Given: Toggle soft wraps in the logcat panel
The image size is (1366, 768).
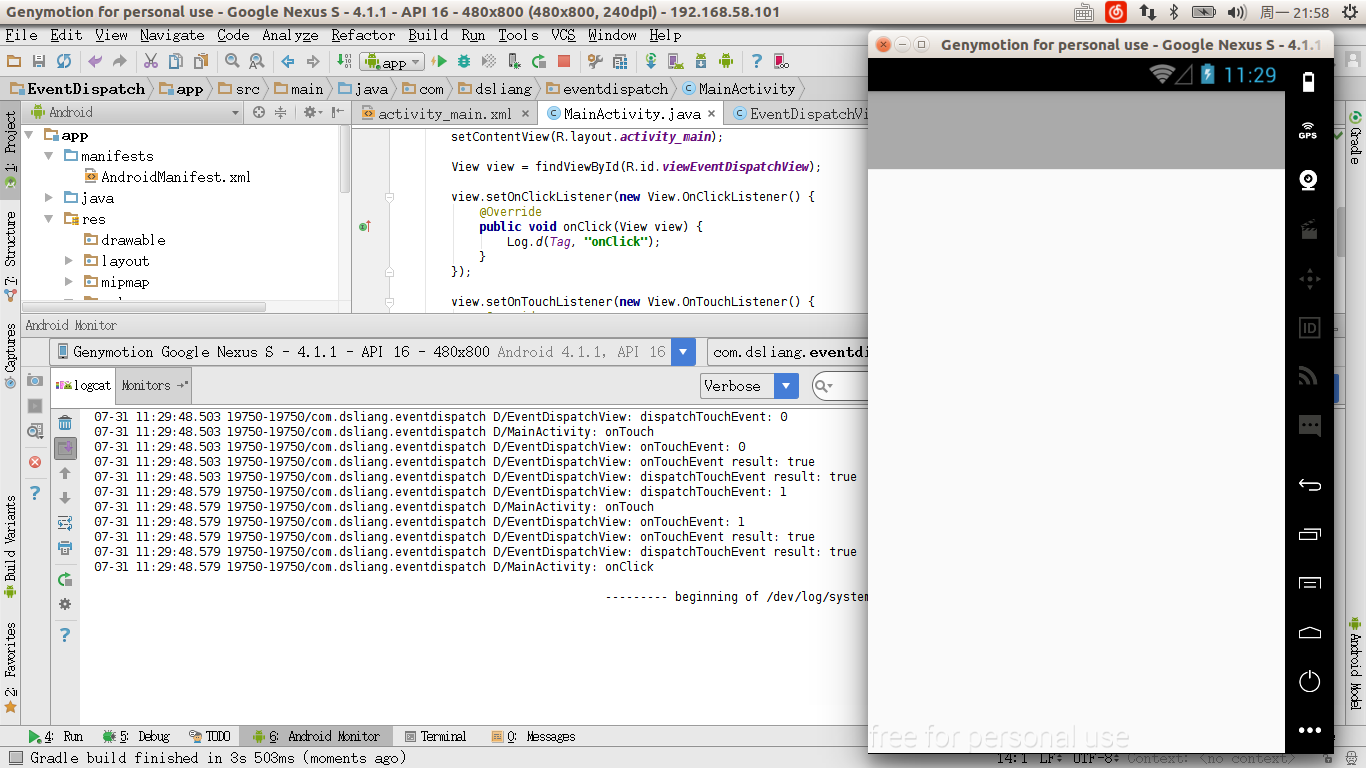Looking at the screenshot, I should [x=65, y=523].
